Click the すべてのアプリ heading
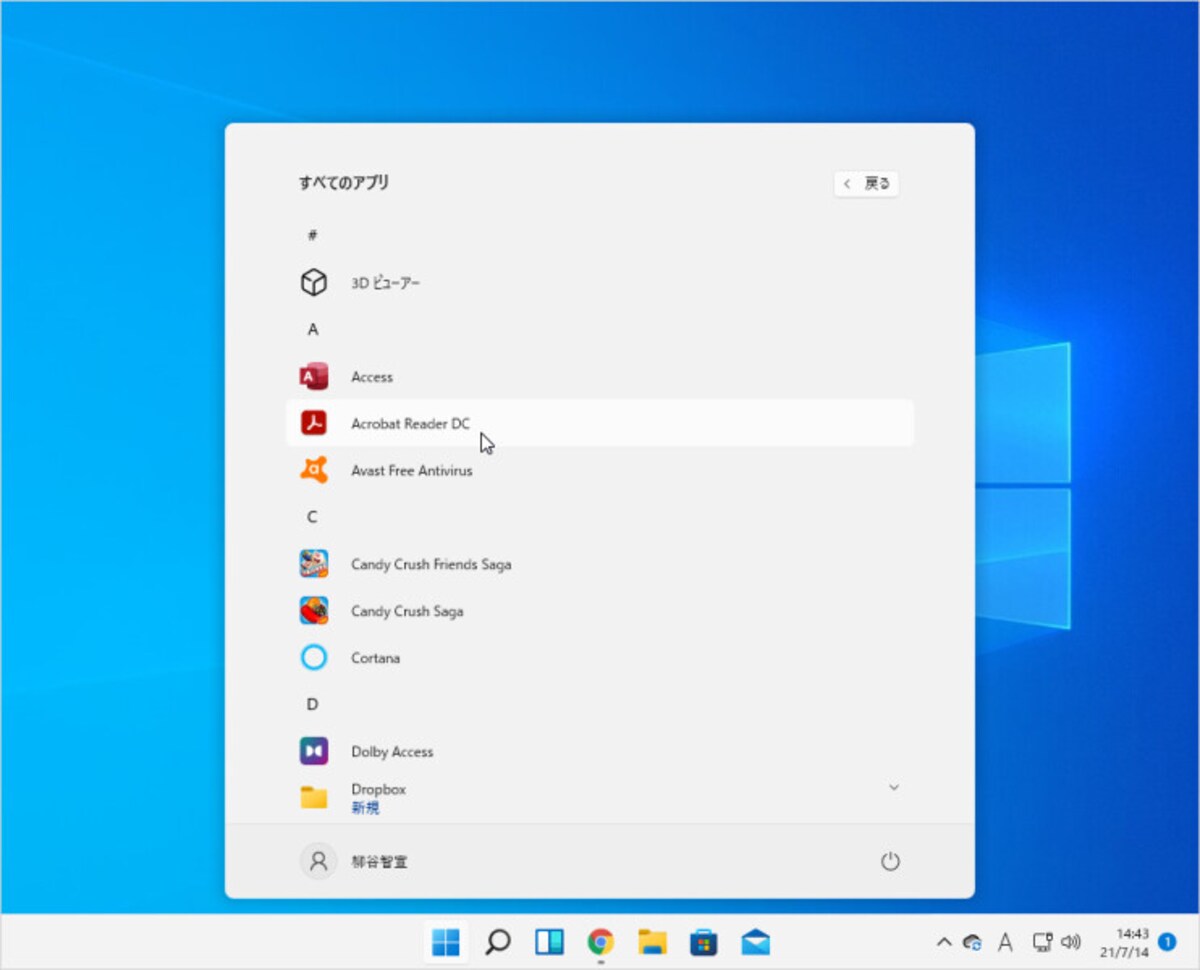Screen dimensions: 1200x970 [344, 182]
